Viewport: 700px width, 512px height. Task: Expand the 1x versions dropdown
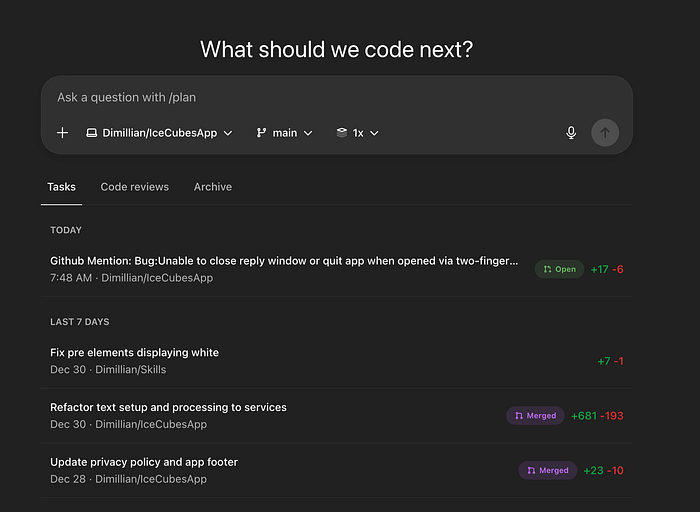pyautogui.click(x=358, y=133)
